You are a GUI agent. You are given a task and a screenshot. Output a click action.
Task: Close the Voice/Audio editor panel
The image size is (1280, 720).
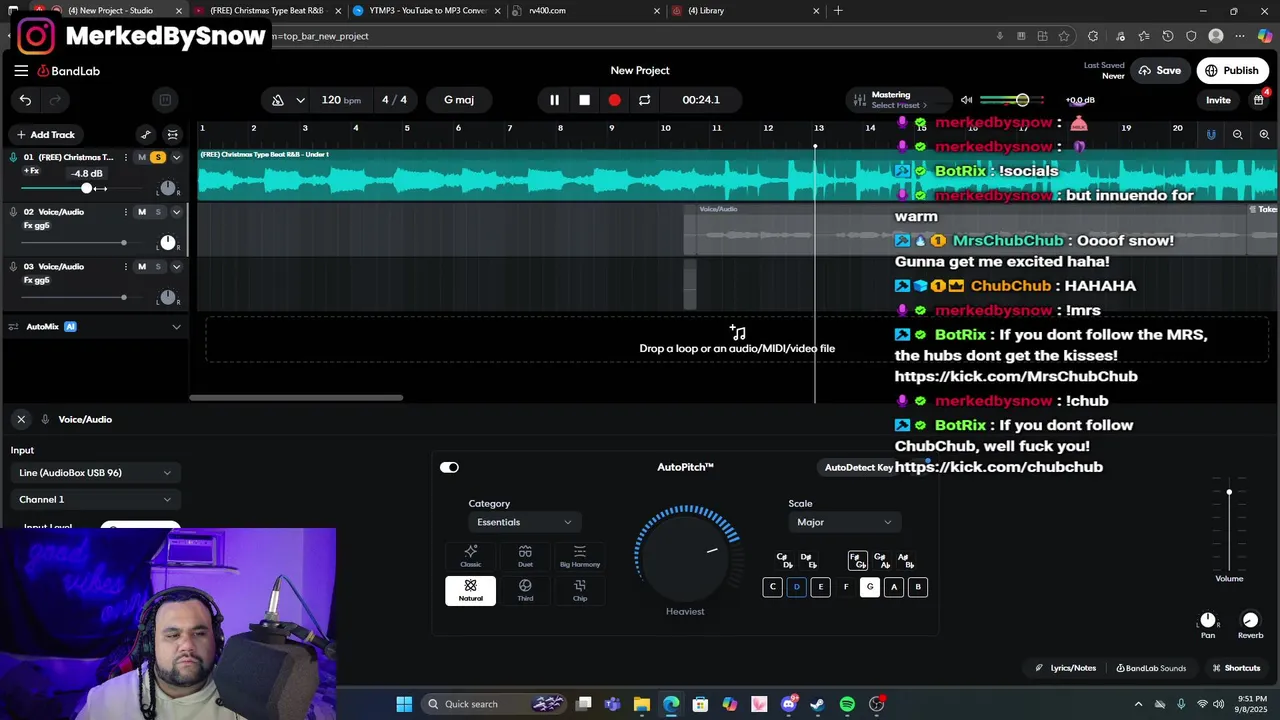click(x=21, y=420)
